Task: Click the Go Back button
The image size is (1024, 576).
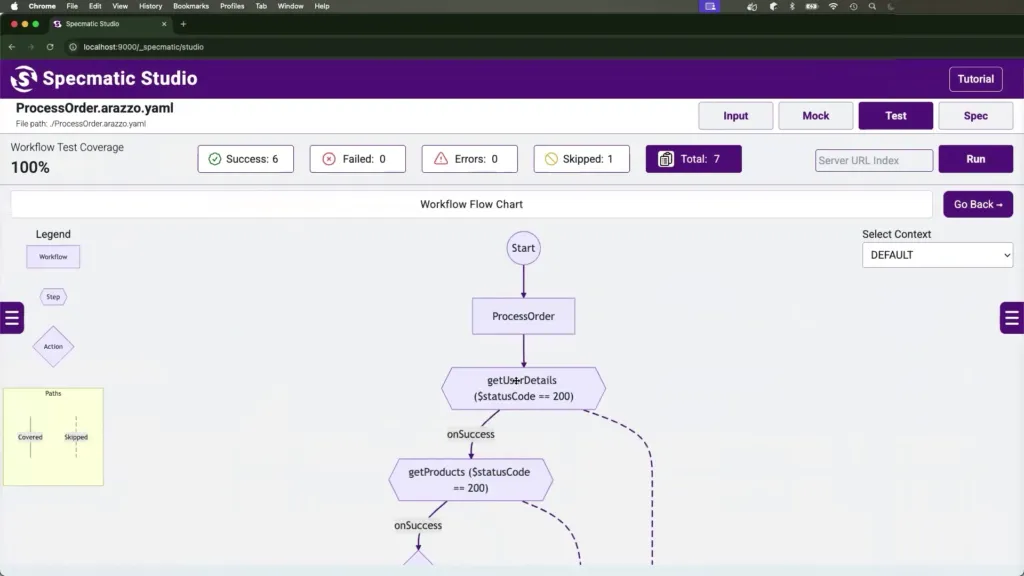Action: point(977,204)
